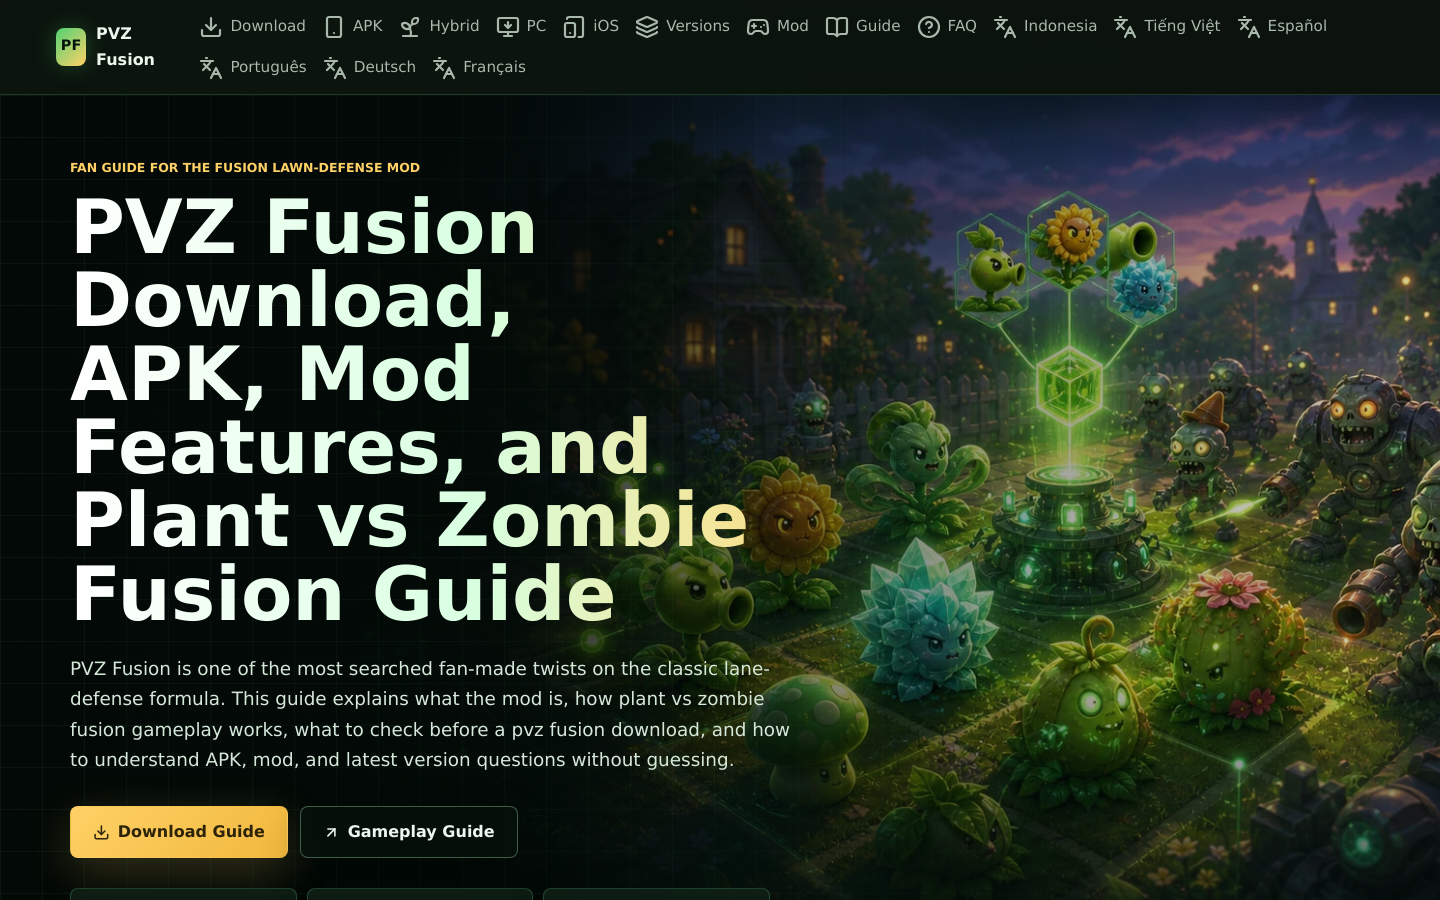The width and height of the screenshot is (1440, 900).
Task: Open the iOS nav label
Action: pos(606,26)
